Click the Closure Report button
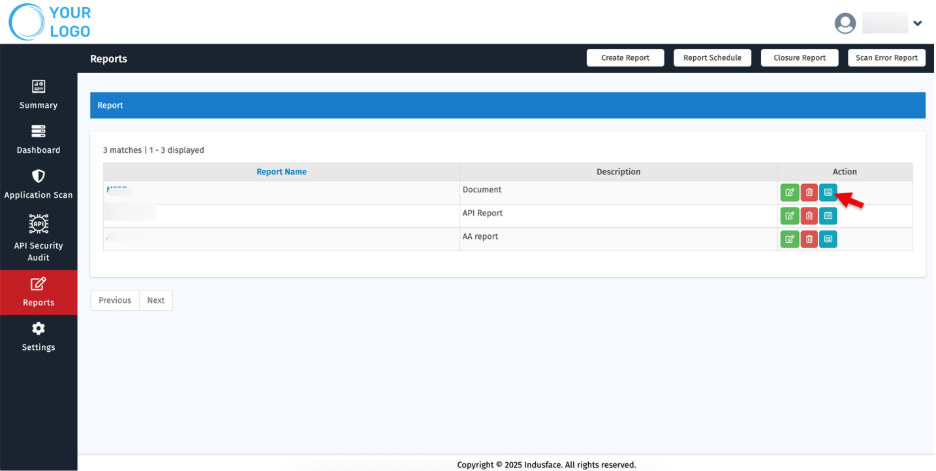Image resolution: width=936 pixels, height=471 pixels. [x=799, y=58]
